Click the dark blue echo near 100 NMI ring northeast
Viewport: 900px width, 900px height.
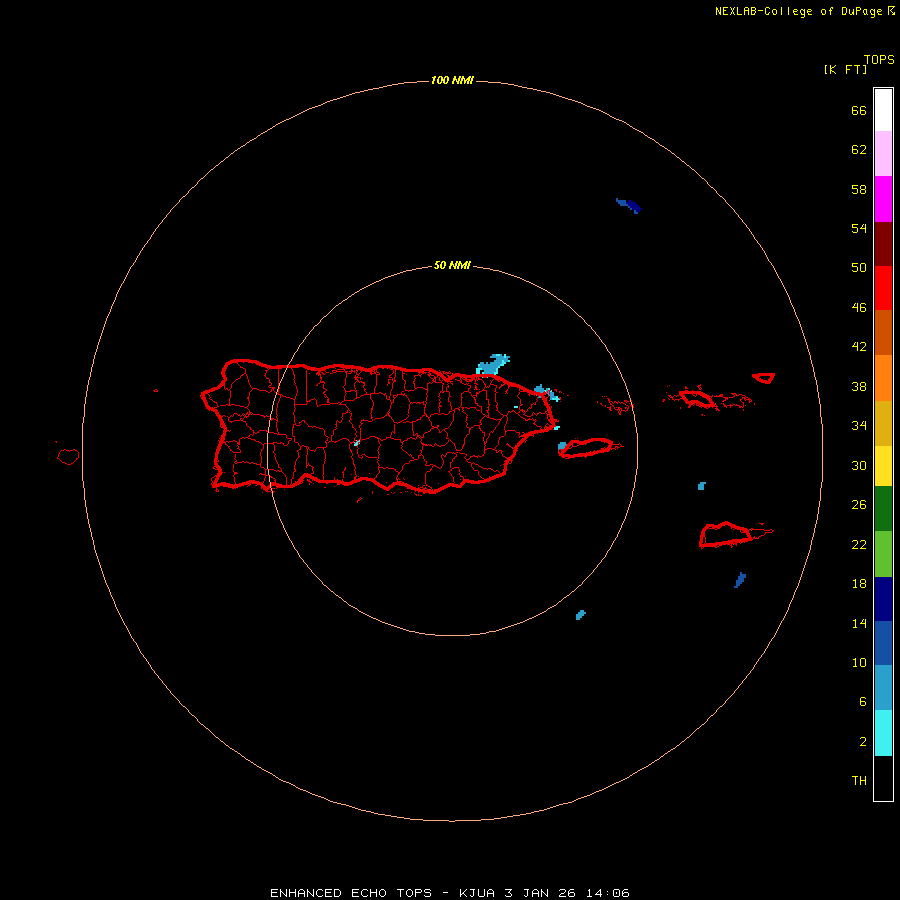(629, 205)
